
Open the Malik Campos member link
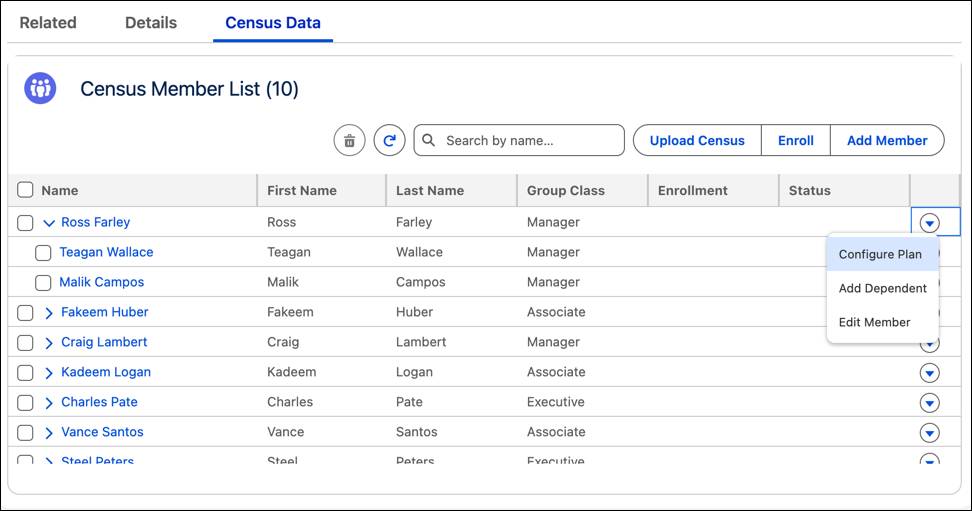point(102,282)
